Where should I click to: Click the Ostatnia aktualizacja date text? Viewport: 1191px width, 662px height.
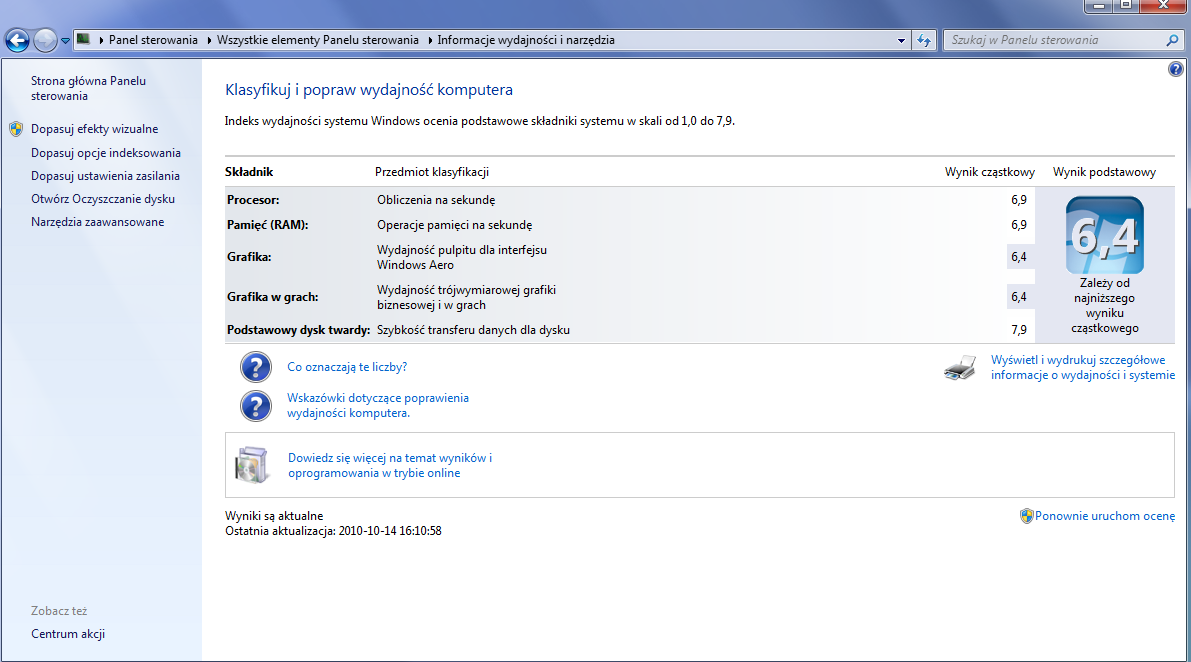(333, 531)
